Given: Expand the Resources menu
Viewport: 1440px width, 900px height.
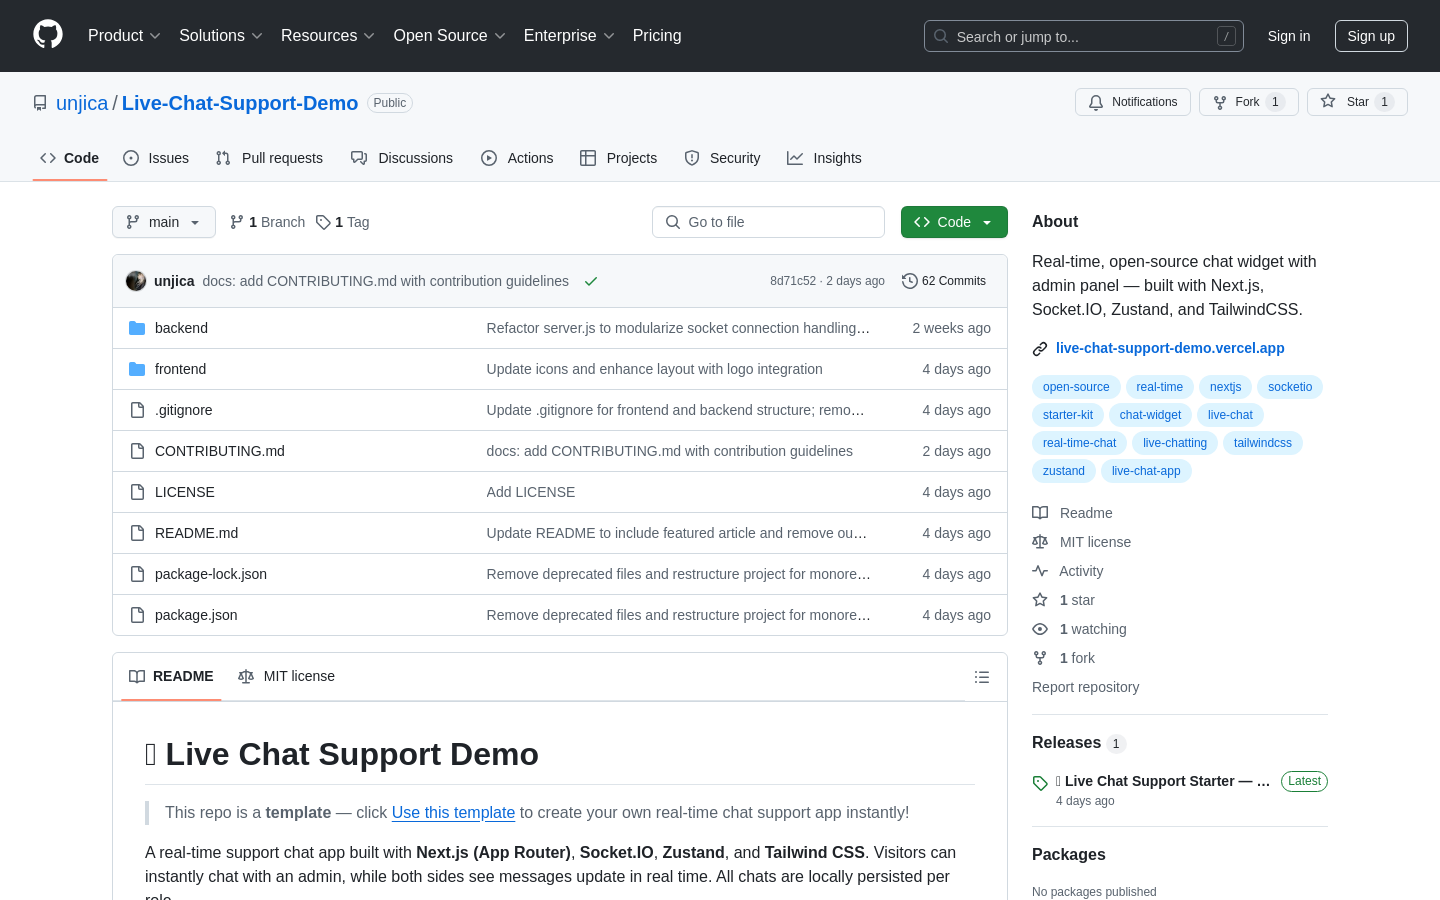Looking at the screenshot, I should tap(328, 35).
